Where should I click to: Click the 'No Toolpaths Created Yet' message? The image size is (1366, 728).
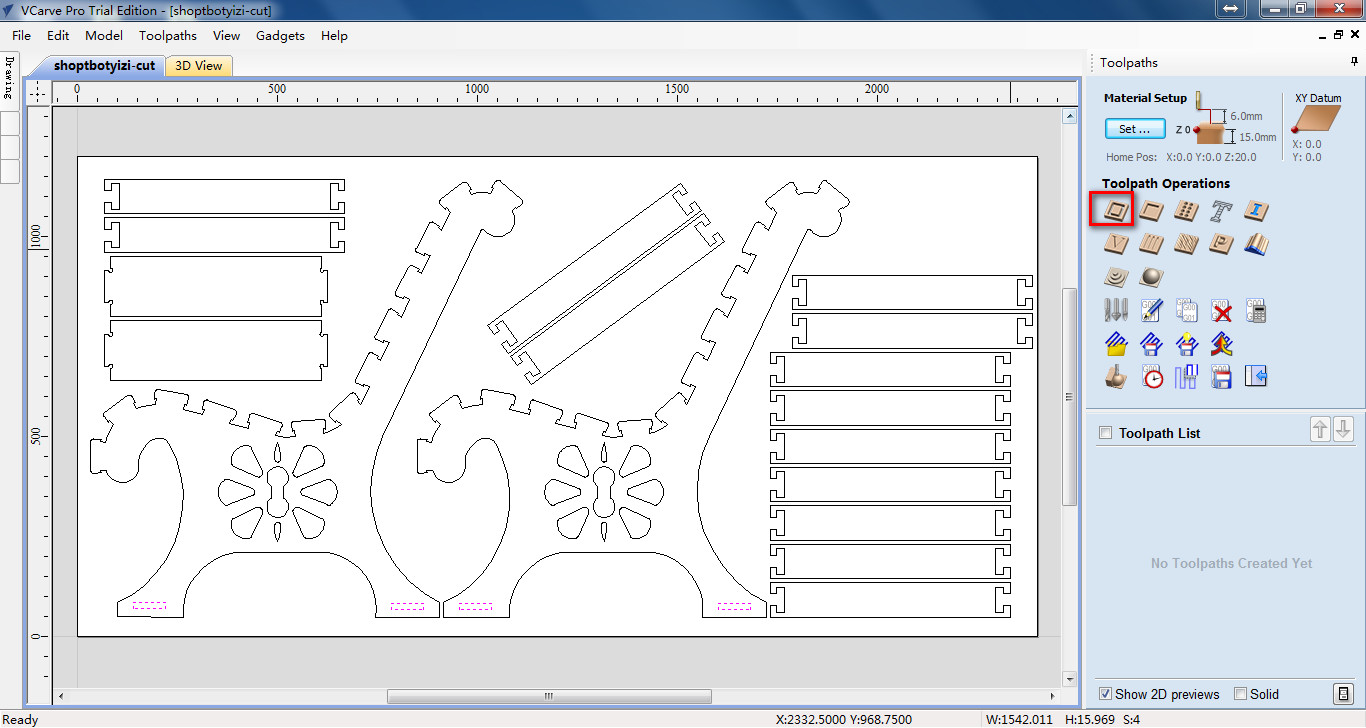pos(1231,563)
